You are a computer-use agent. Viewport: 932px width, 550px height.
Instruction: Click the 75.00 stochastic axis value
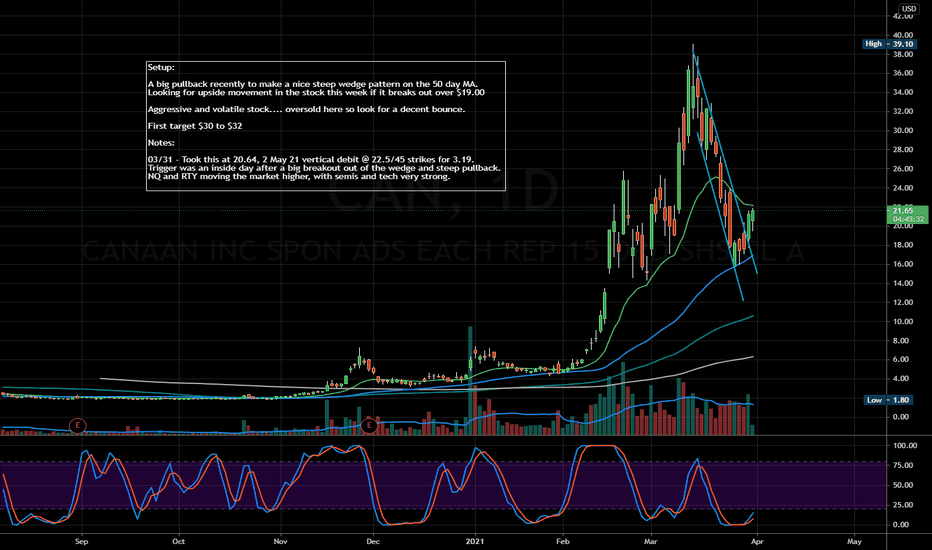[903, 466]
